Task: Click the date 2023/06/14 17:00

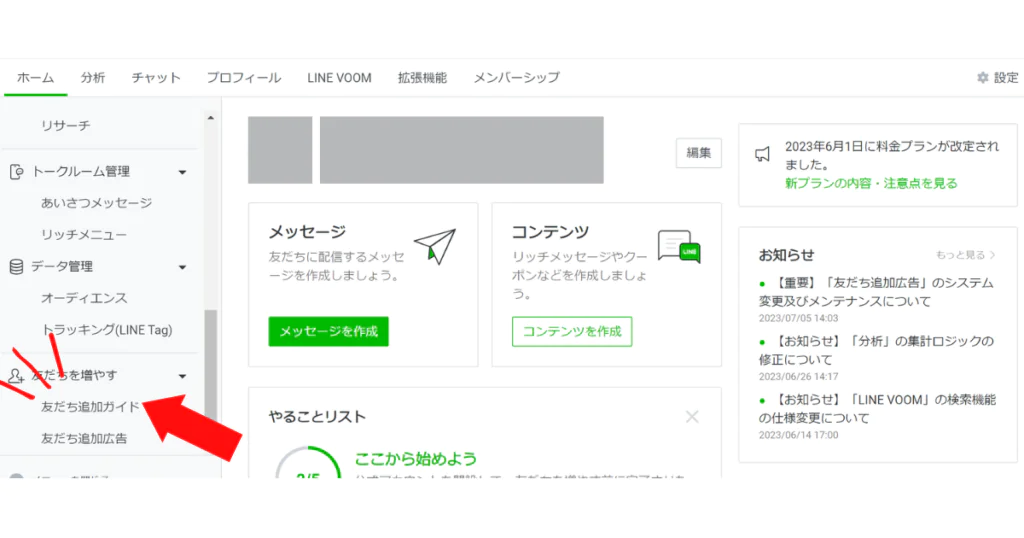Action: point(798,435)
